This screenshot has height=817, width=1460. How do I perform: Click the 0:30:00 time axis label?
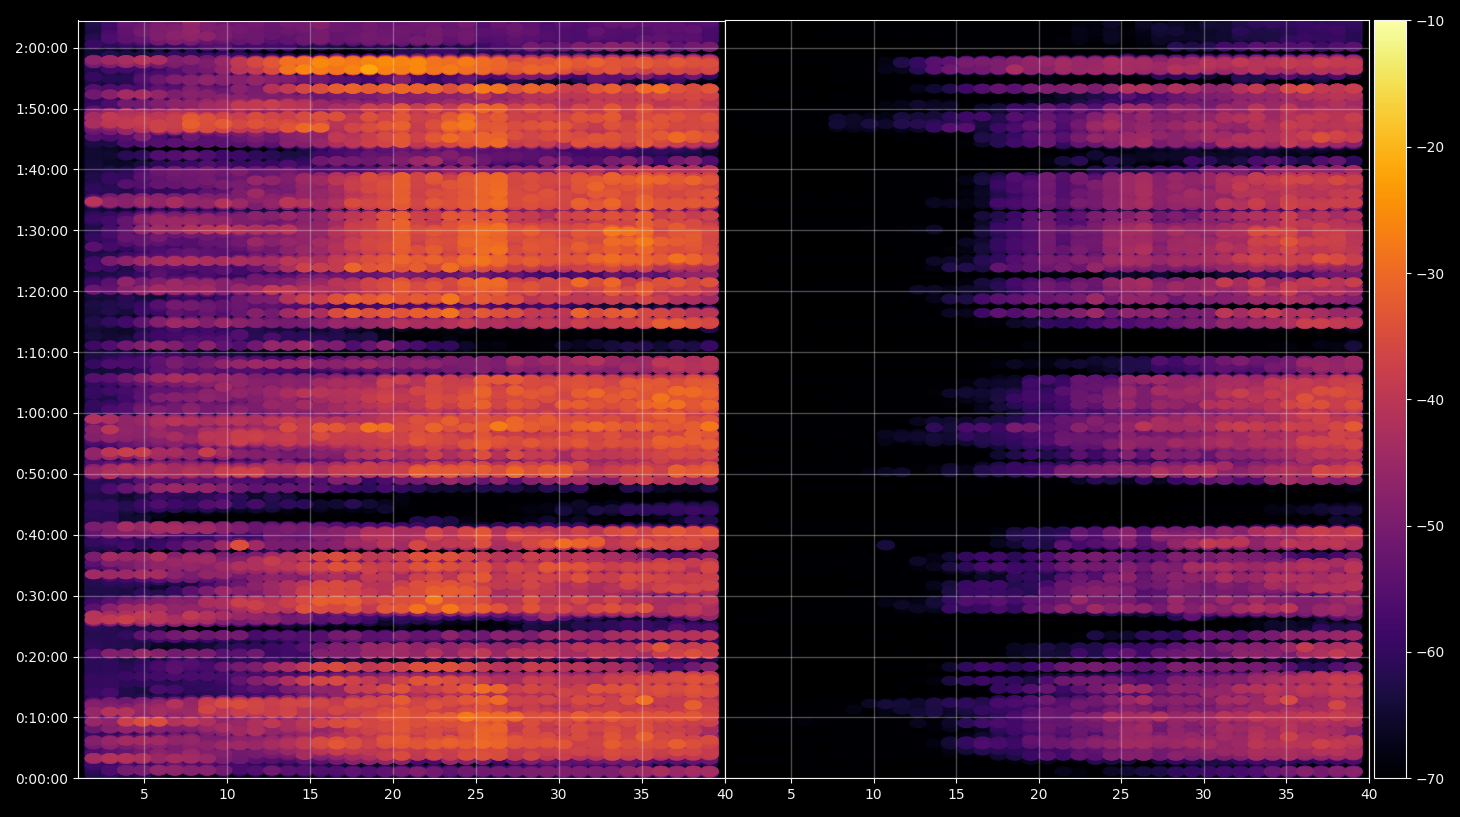pos(41,596)
